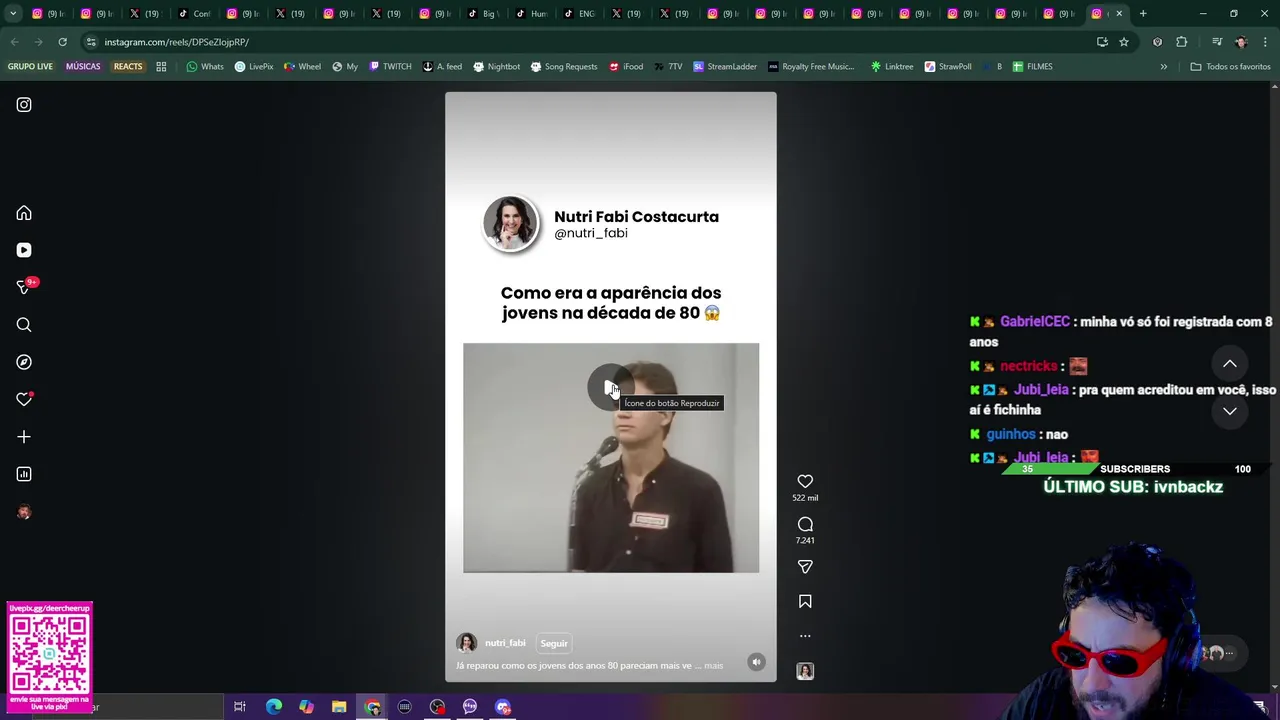Open the iFood bookmark

pos(626,67)
